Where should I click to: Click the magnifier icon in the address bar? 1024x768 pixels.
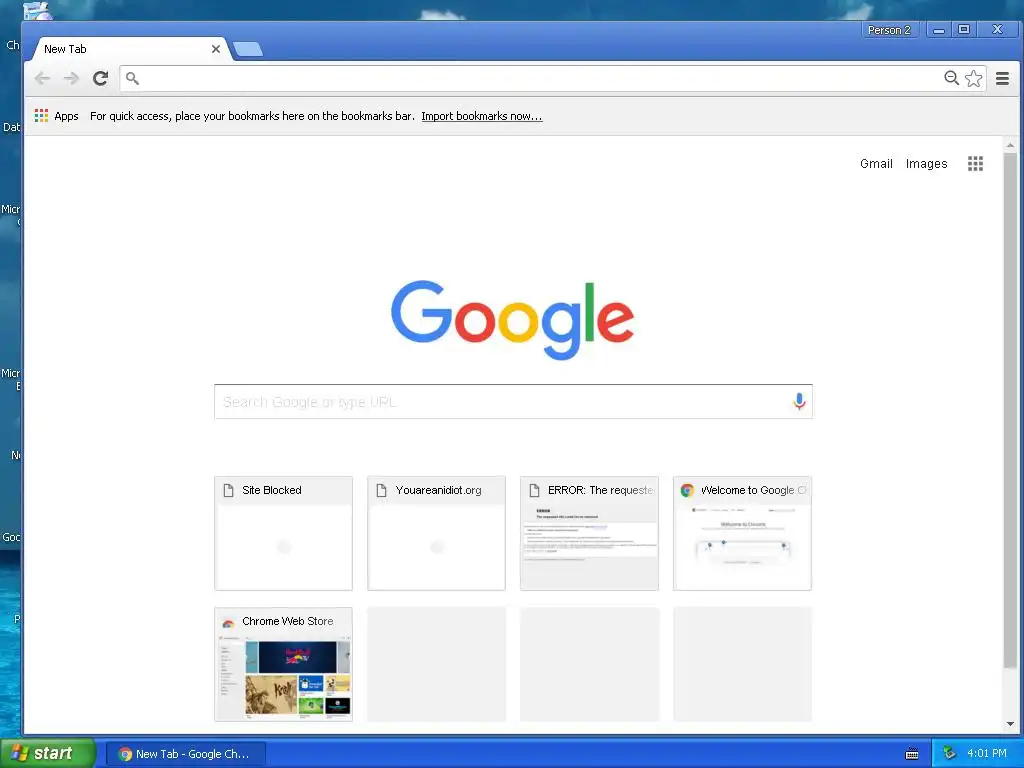coord(133,78)
